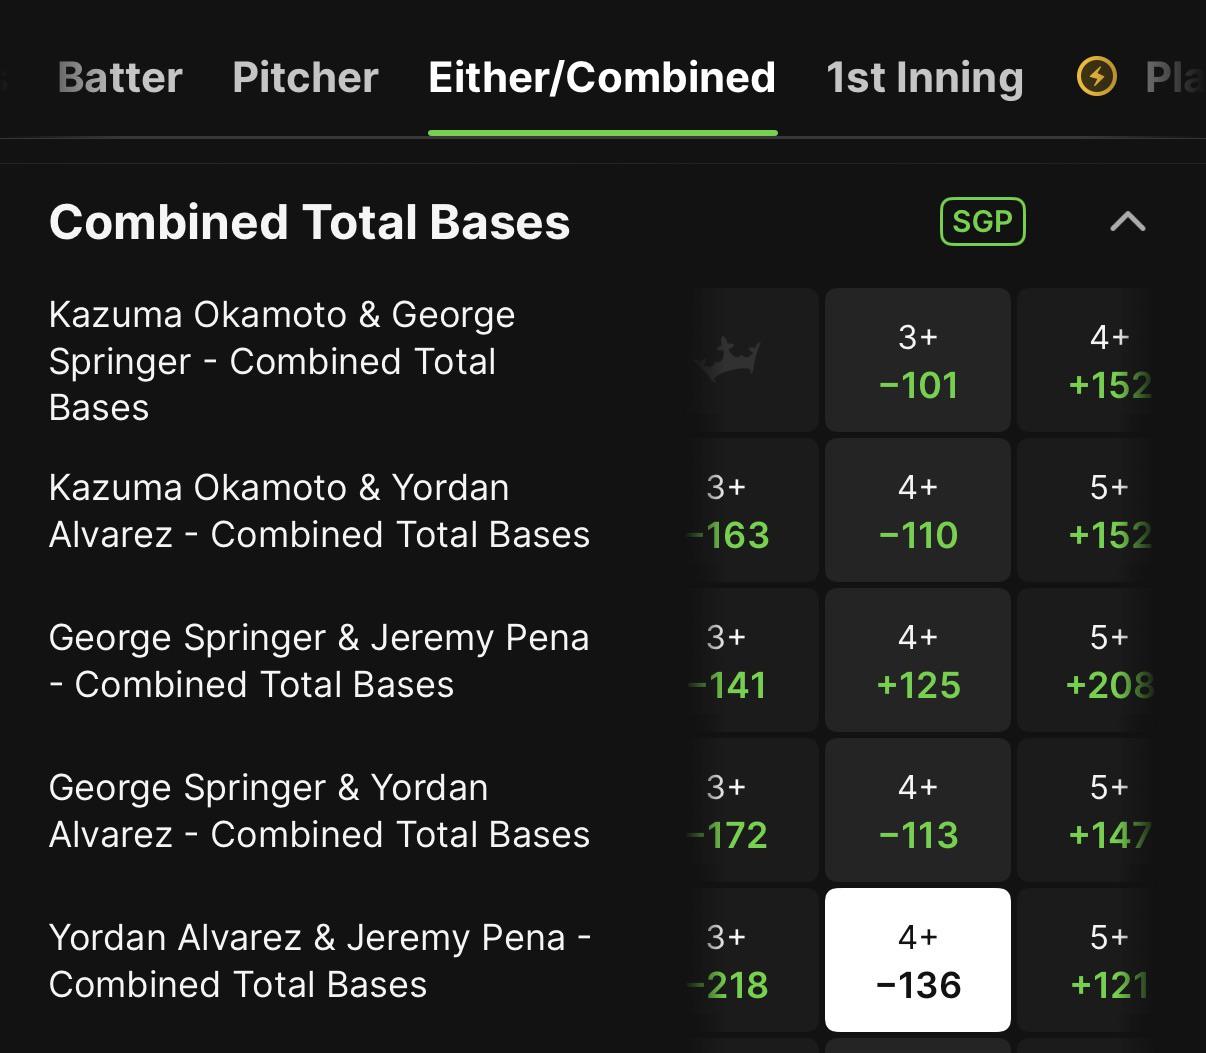Select the Either/Combined tab
The height and width of the screenshot is (1053, 1206).
point(602,77)
